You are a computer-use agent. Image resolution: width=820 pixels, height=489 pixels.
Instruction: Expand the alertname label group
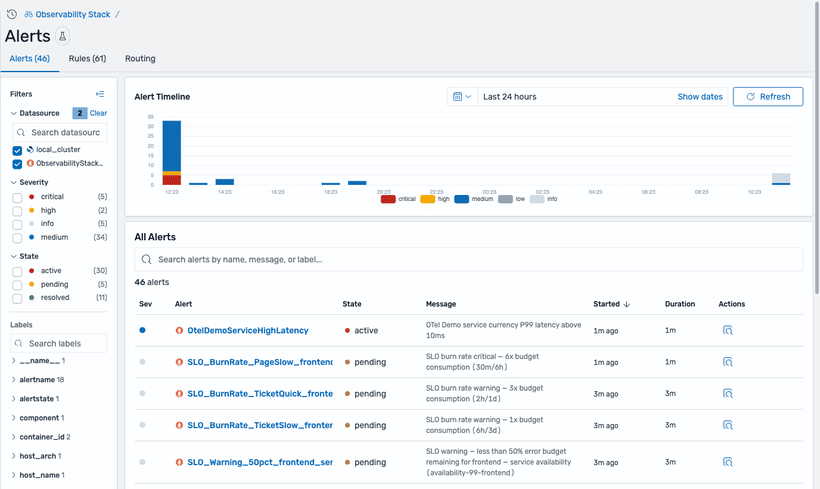tap(13, 380)
